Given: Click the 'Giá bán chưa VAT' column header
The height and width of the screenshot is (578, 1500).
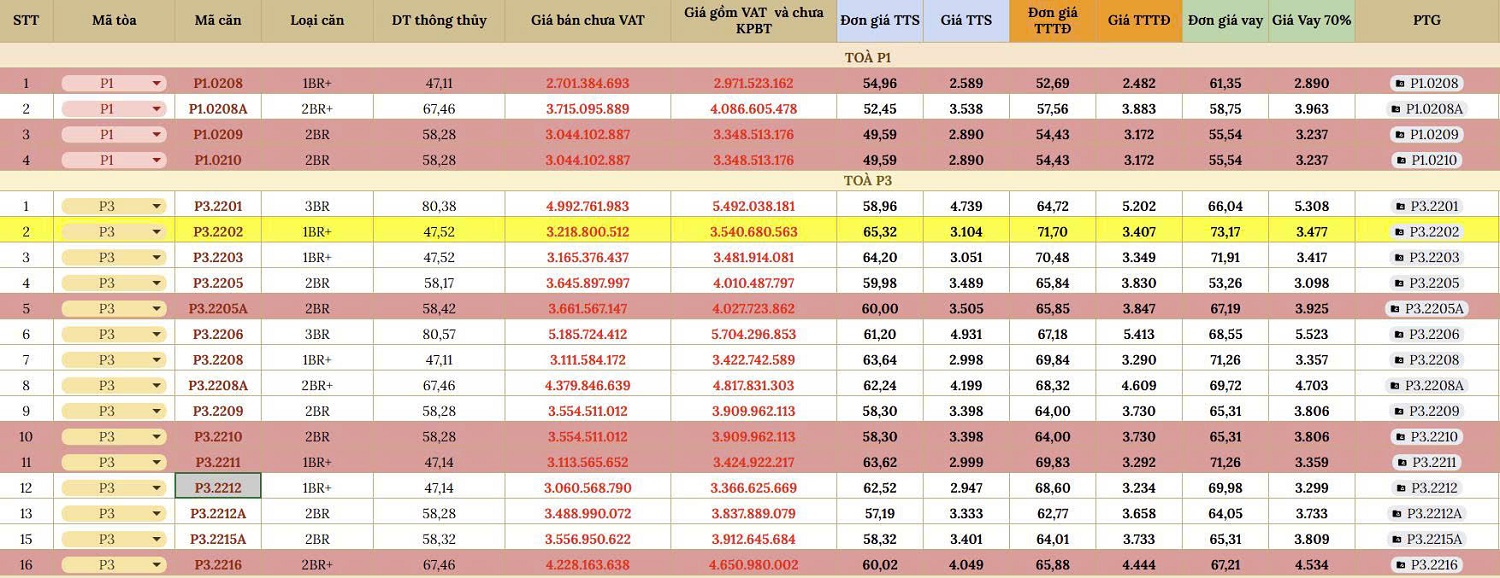Looking at the screenshot, I should 587,20.
